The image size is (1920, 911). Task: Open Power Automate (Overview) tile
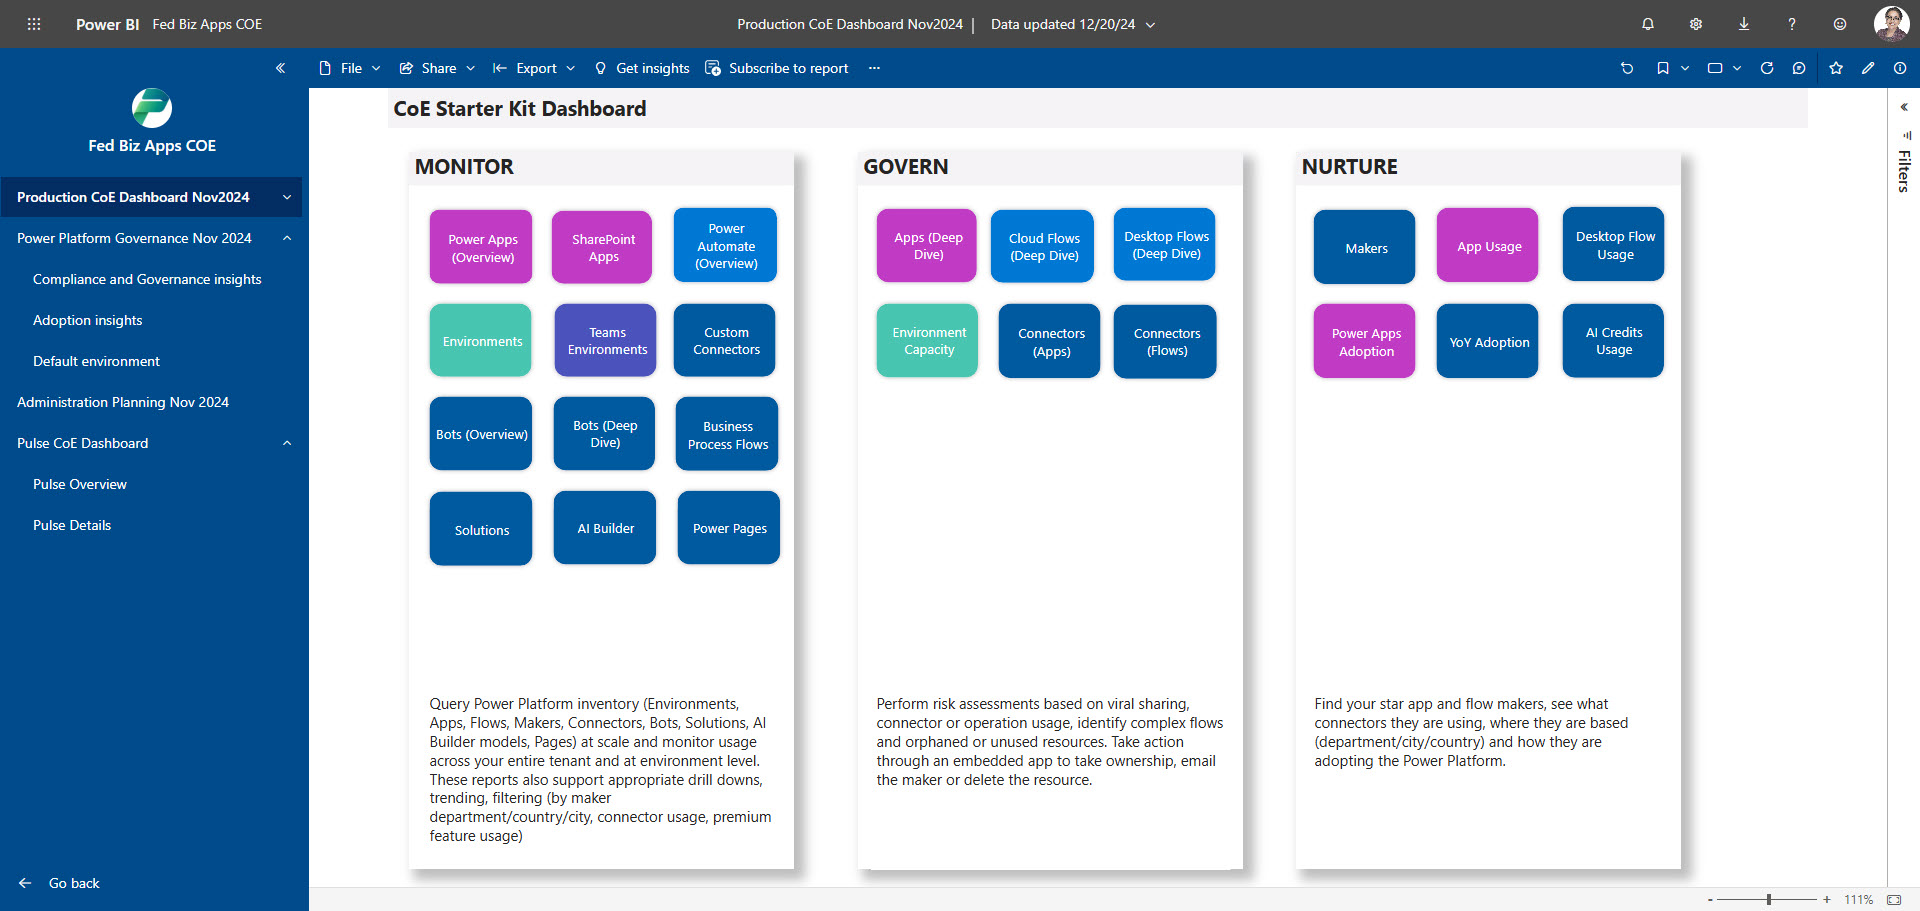(725, 245)
